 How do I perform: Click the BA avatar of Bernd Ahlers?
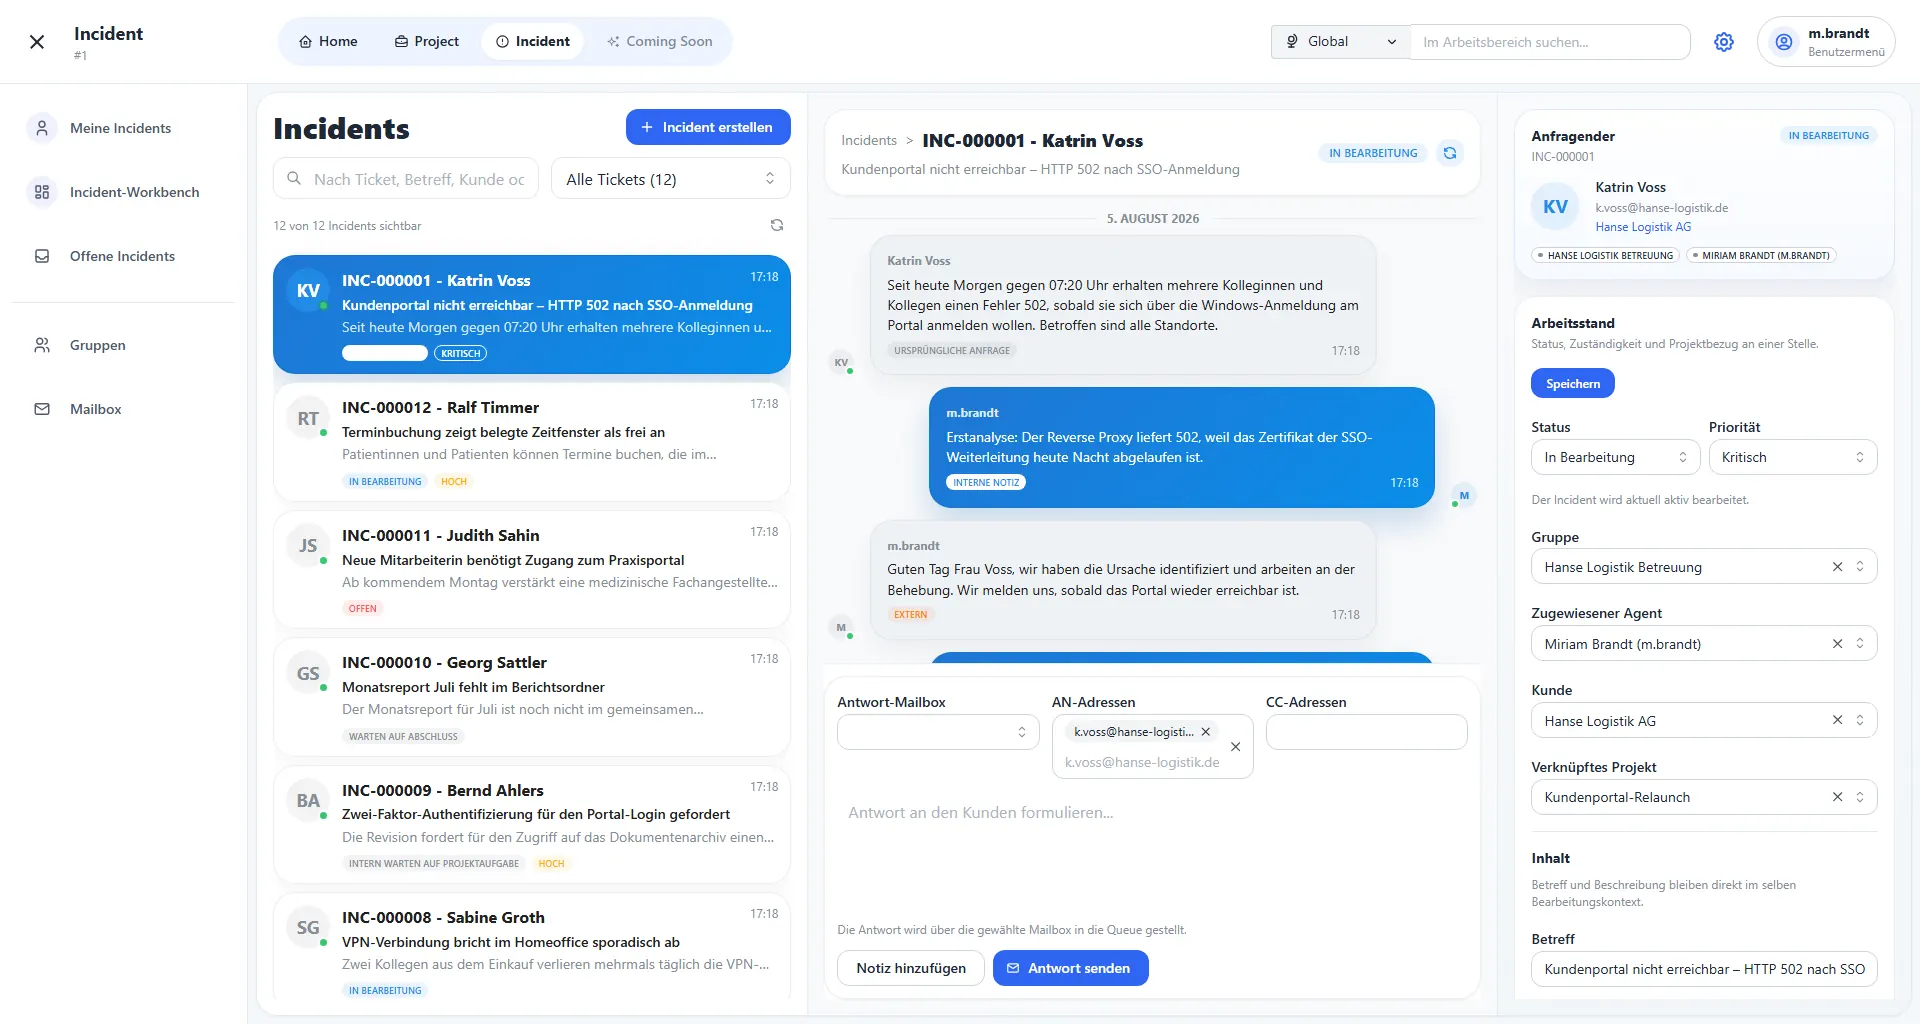308,801
